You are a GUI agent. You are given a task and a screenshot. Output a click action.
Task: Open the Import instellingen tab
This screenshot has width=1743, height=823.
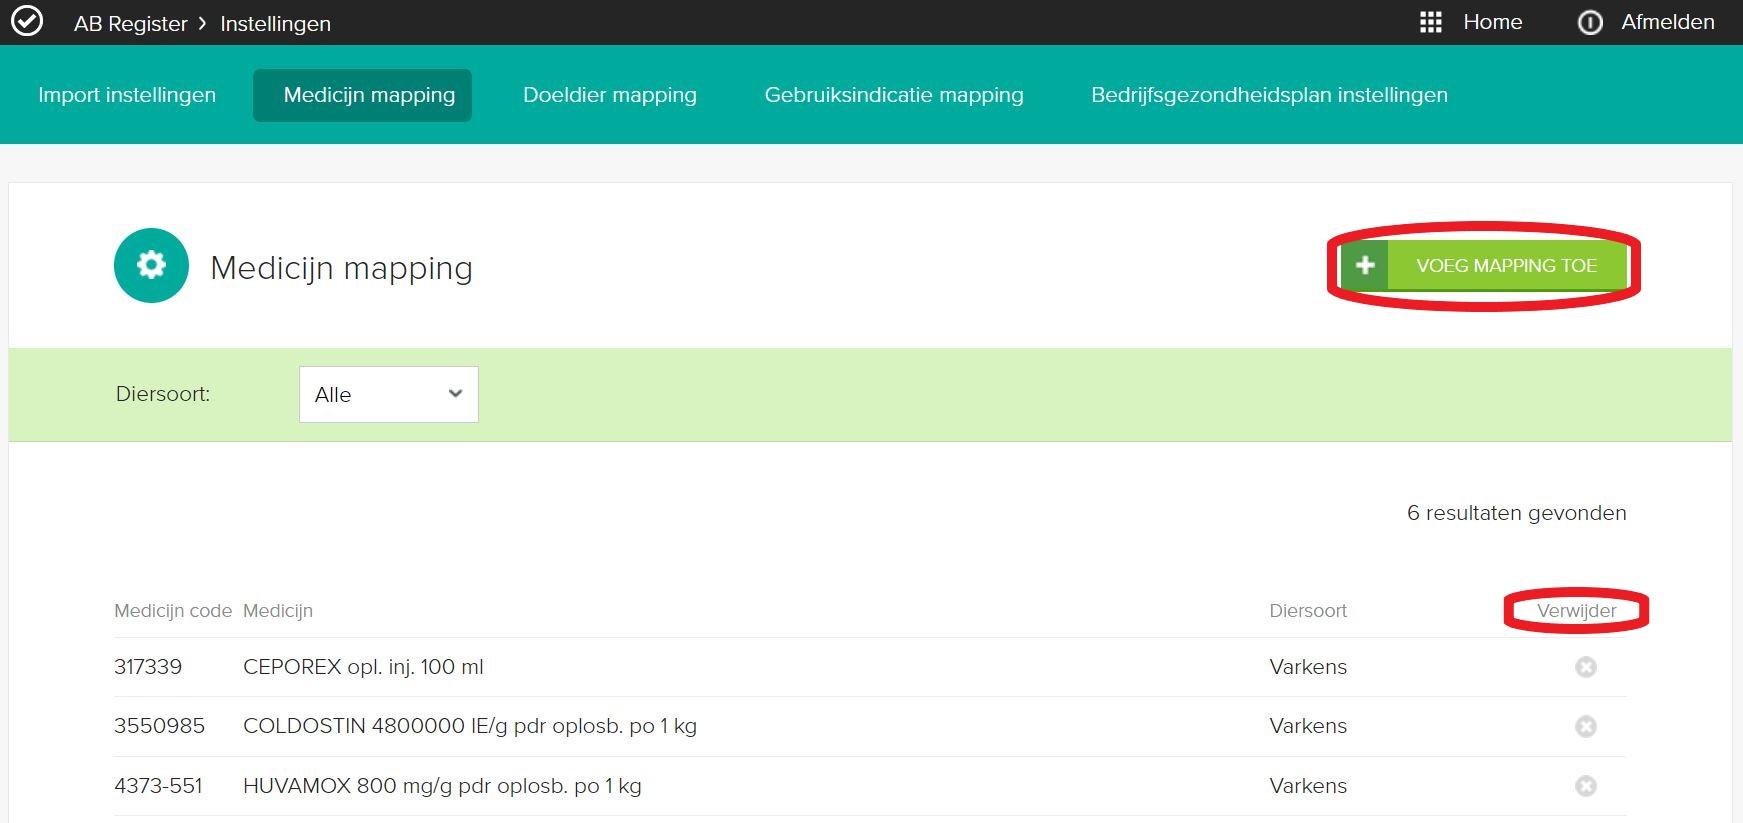[127, 95]
